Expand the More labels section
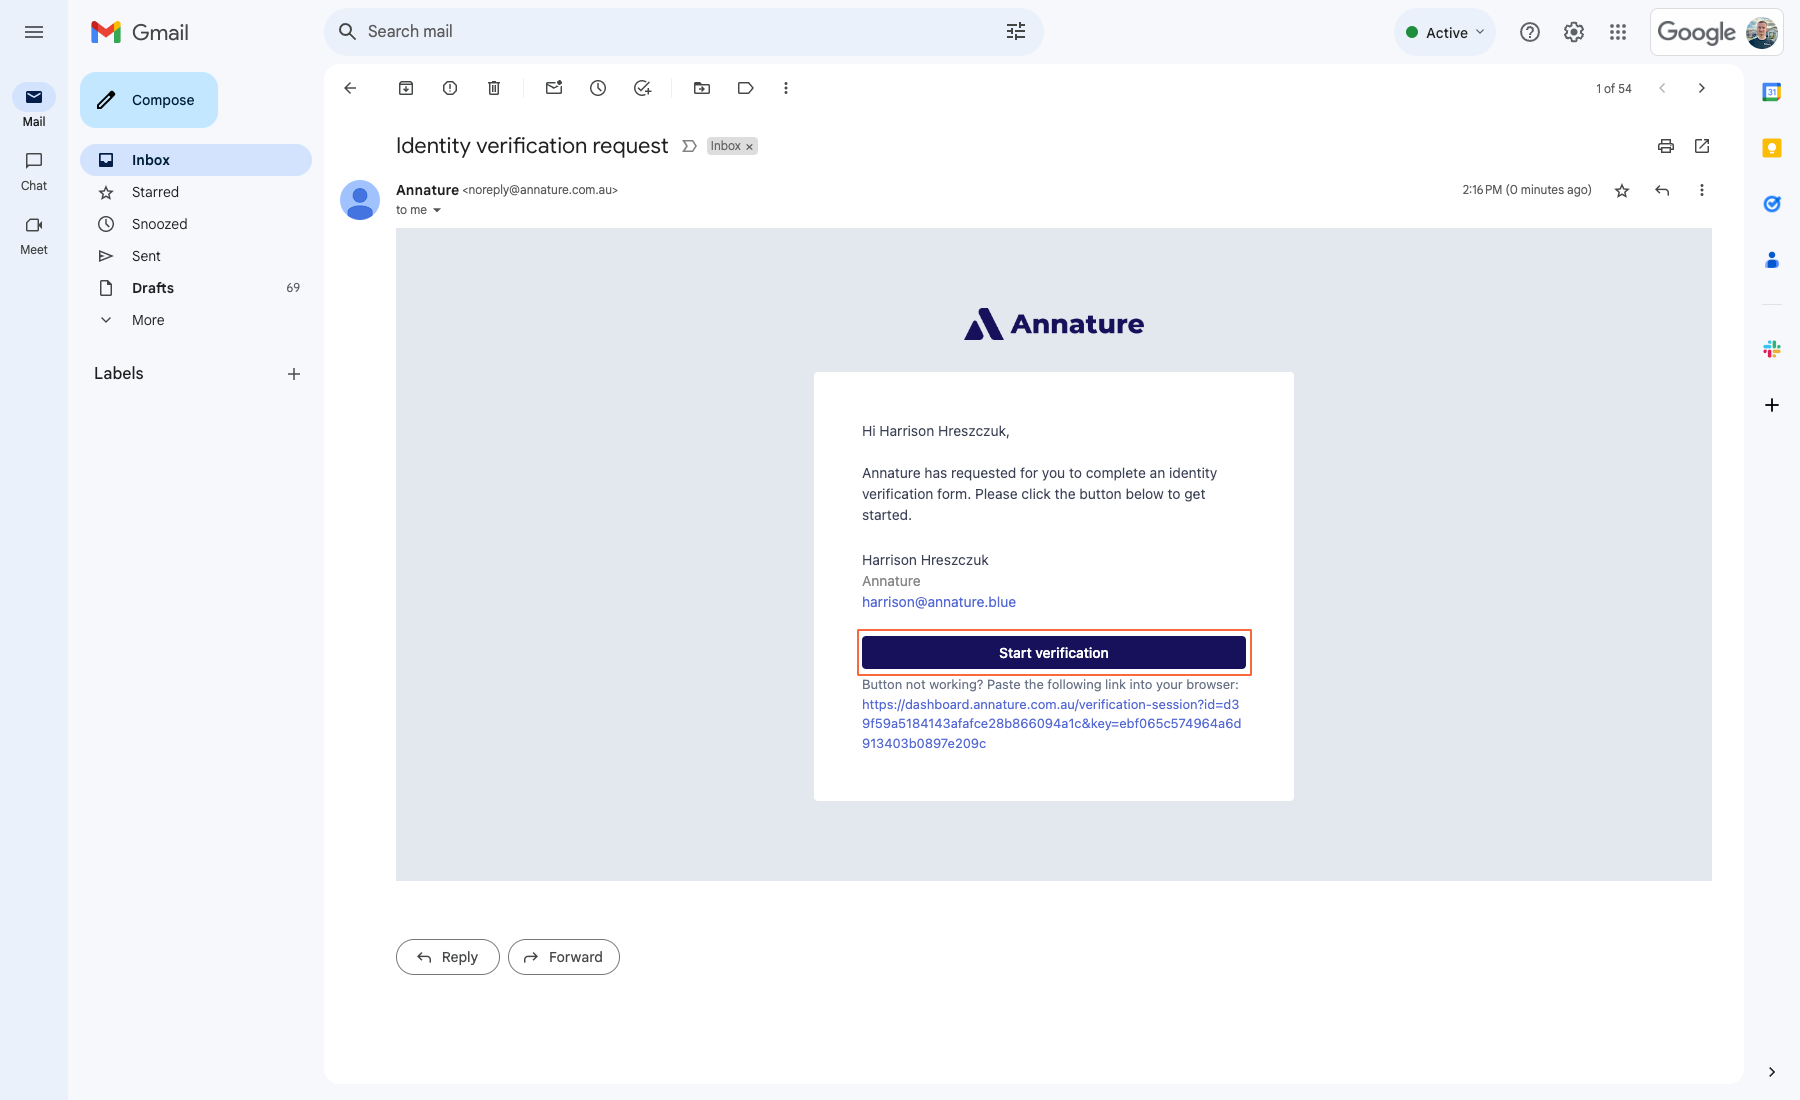This screenshot has height=1100, width=1800. (x=147, y=320)
